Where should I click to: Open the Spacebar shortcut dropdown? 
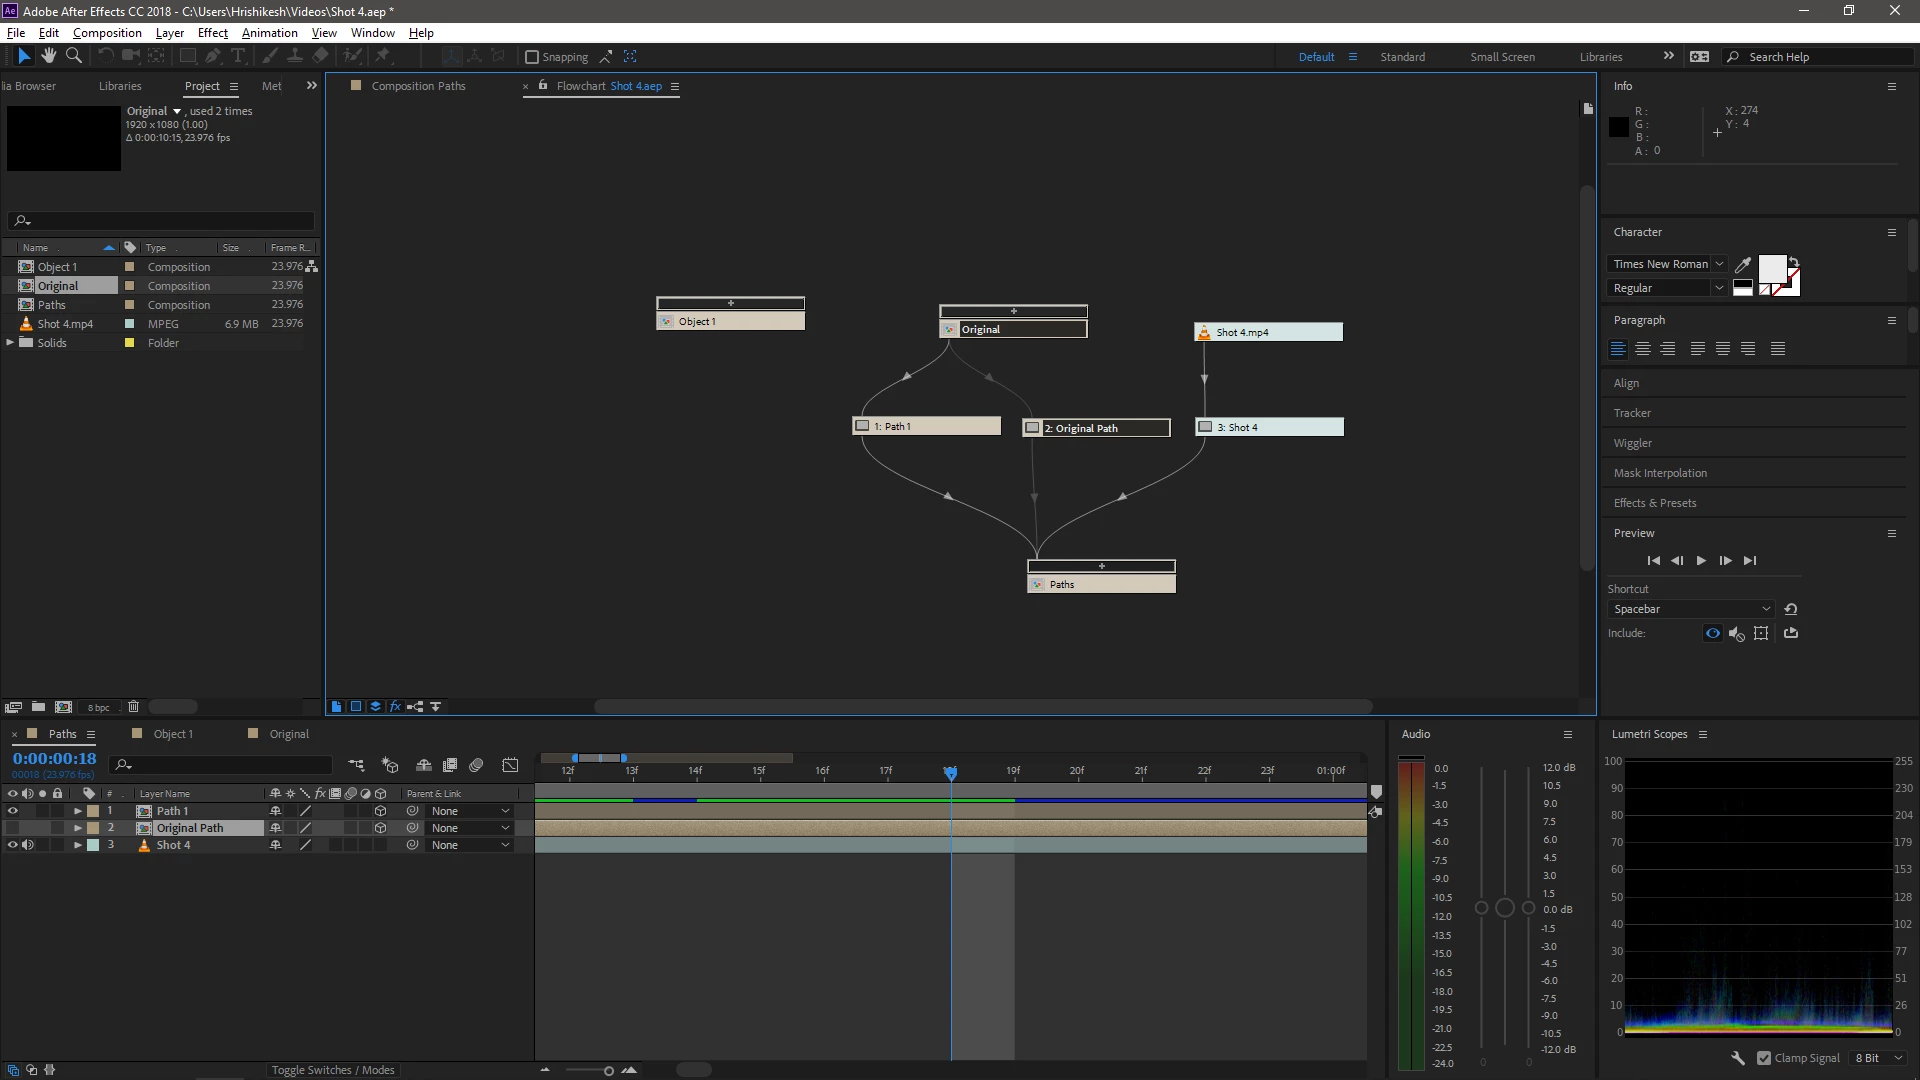click(x=1765, y=609)
